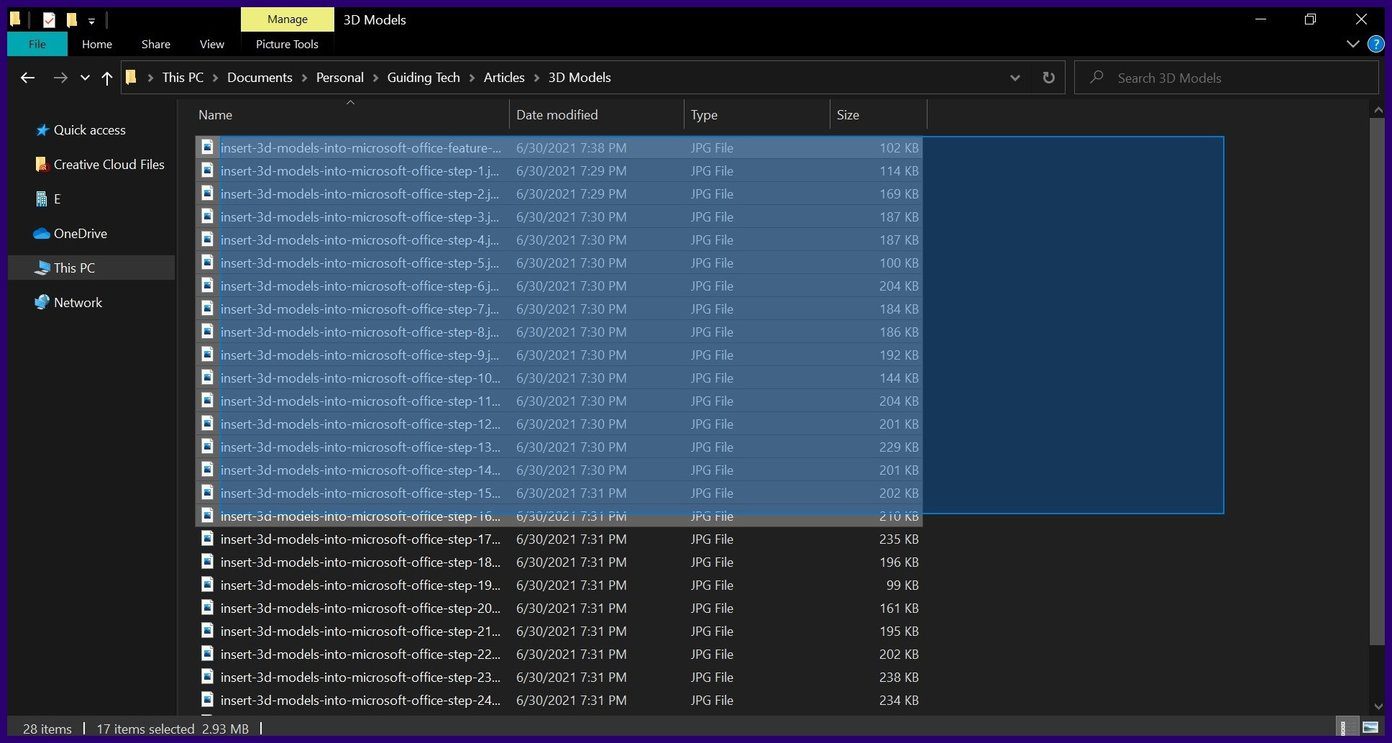
Task: Expand the ribbon with the chevron
Action: [x=1353, y=44]
